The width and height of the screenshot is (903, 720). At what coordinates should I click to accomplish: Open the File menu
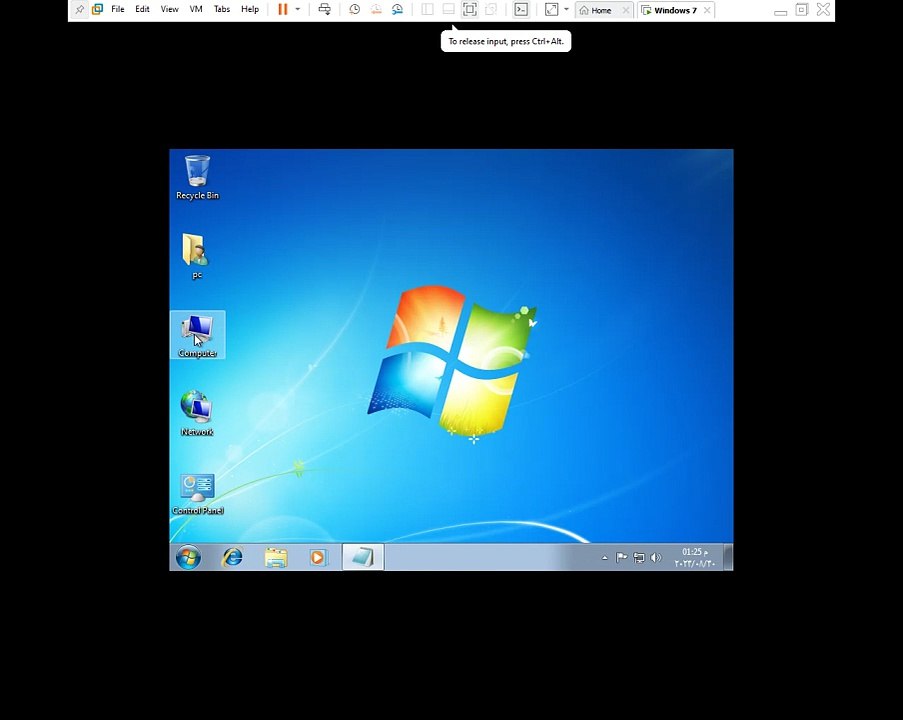pos(117,9)
